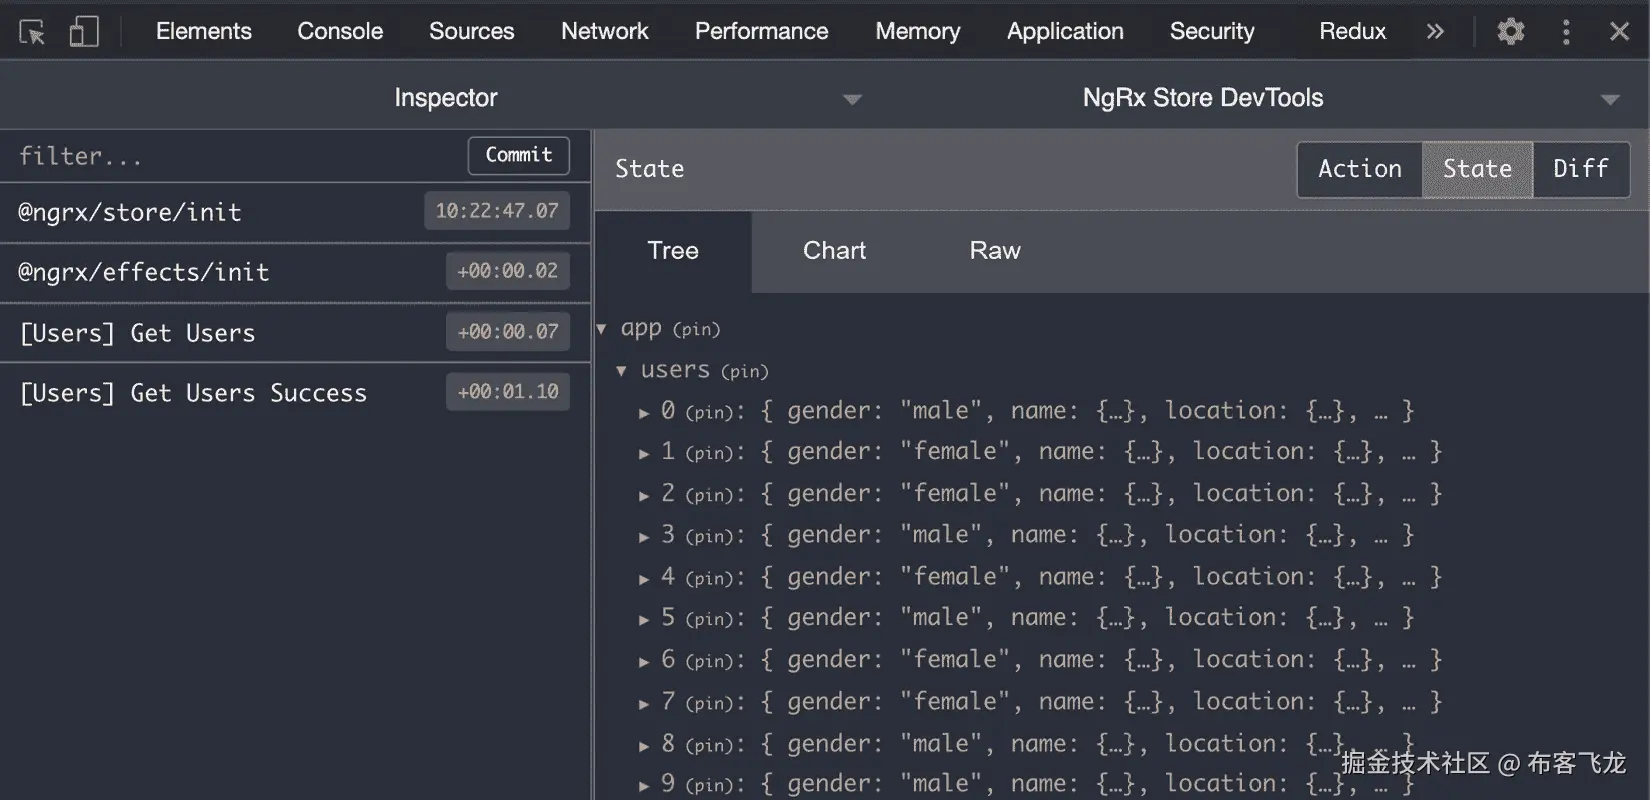This screenshot has width=1650, height=800.
Task: Pin user item 1
Action: [x=710, y=453]
